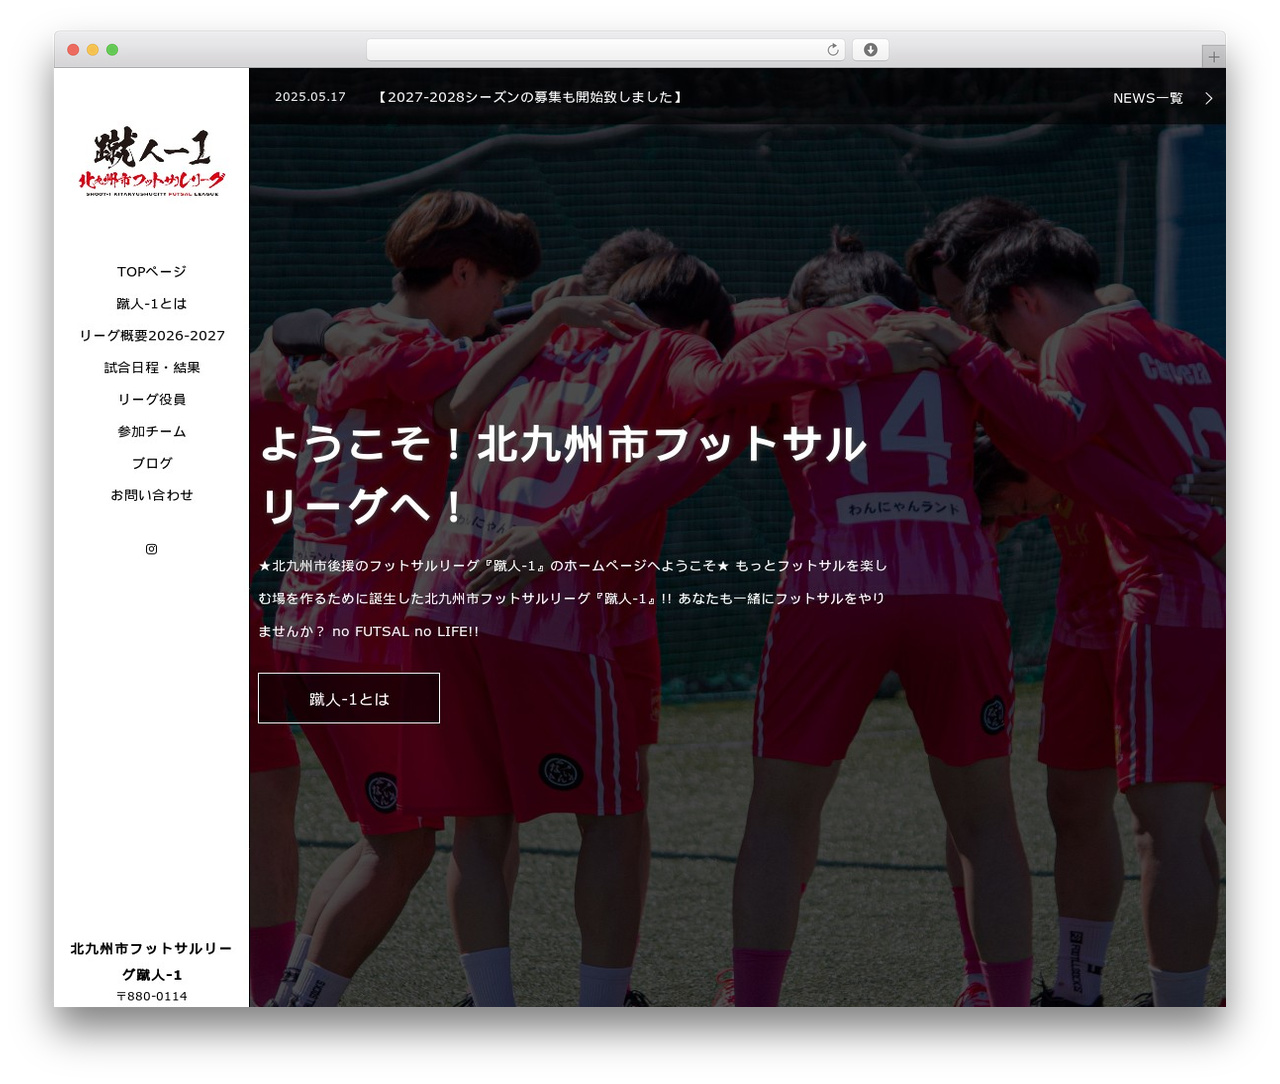Open お問い合わせ menu item
Screen dimensions: 1280x1084
(x=152, y=495)
